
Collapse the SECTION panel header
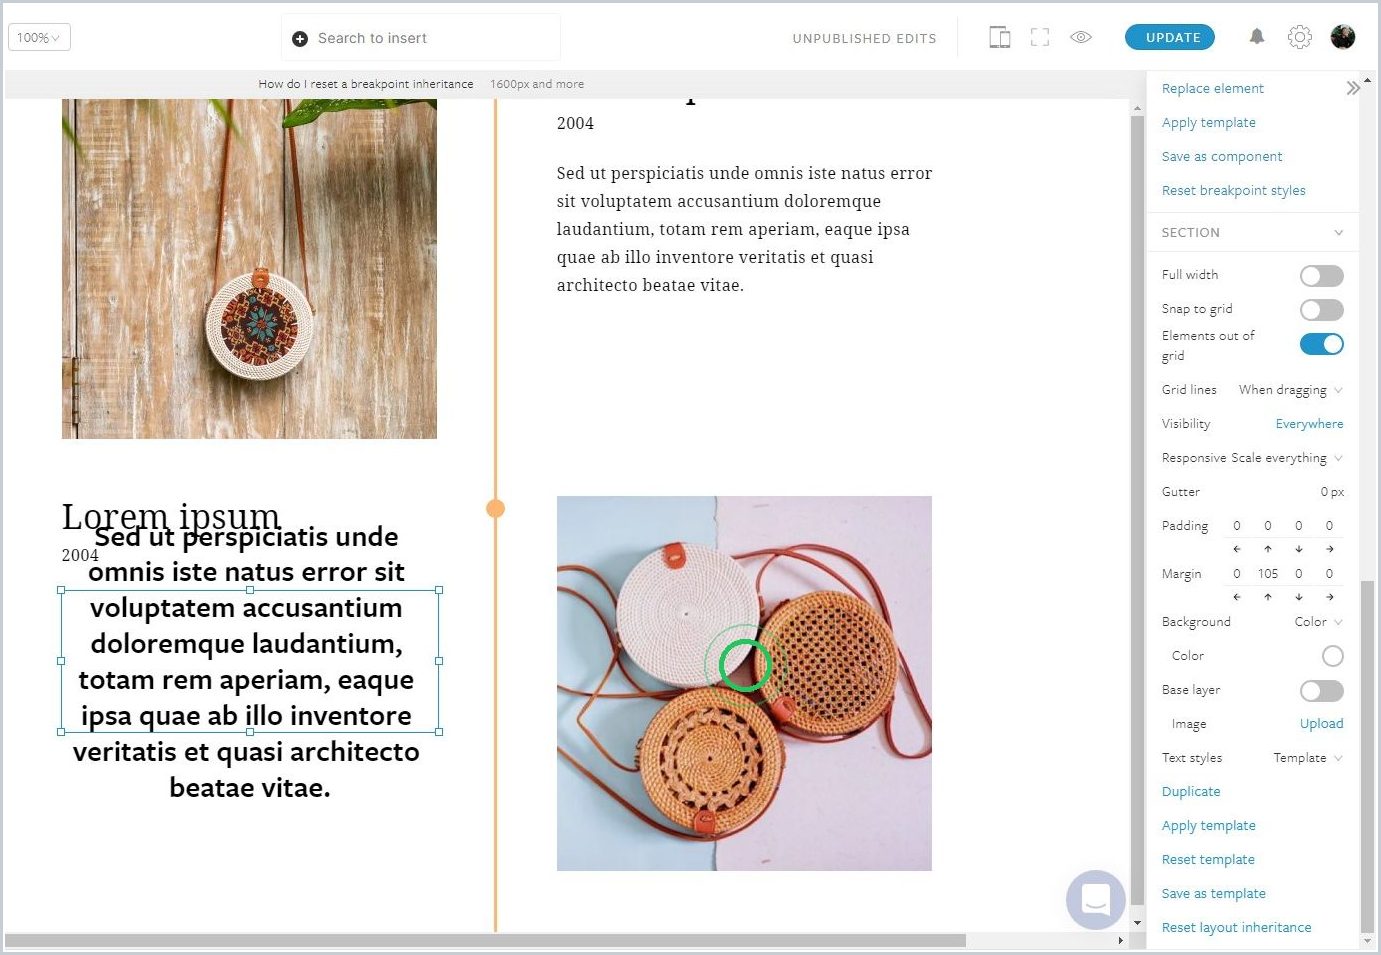coord(1252,232)
